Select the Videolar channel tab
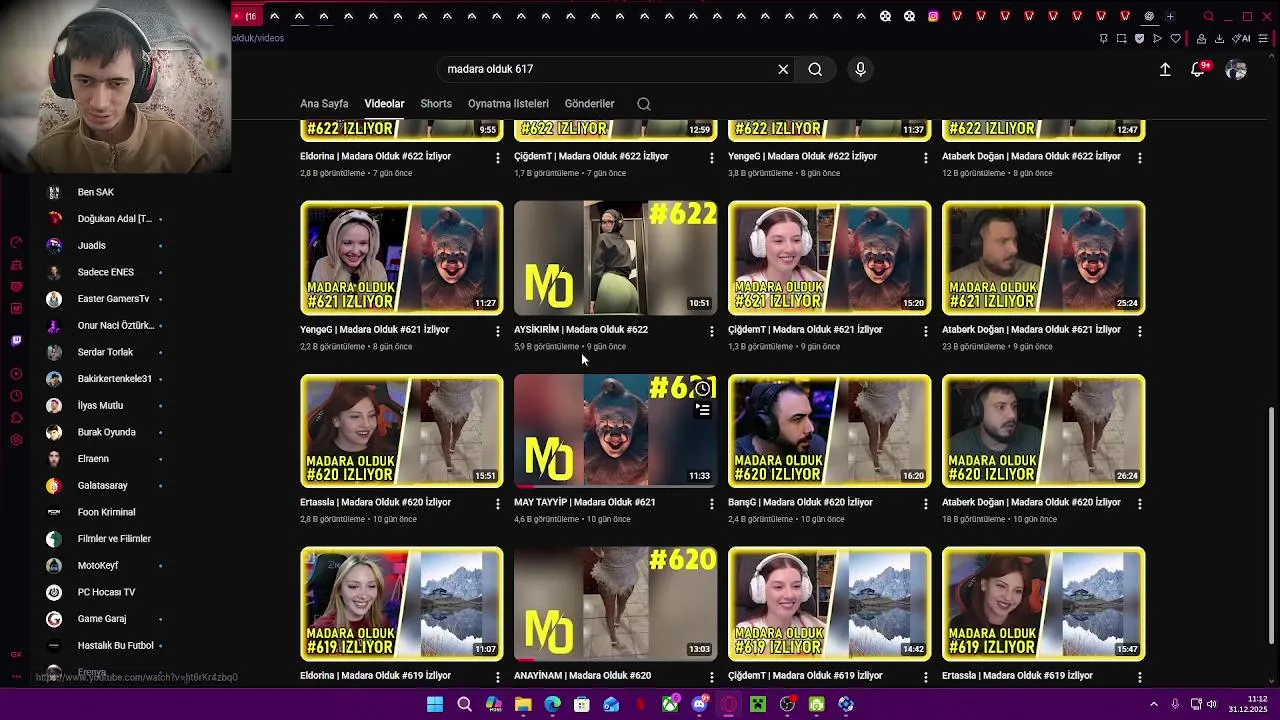The height and width of the screenshot is (720, 1280). coord(384,104)
